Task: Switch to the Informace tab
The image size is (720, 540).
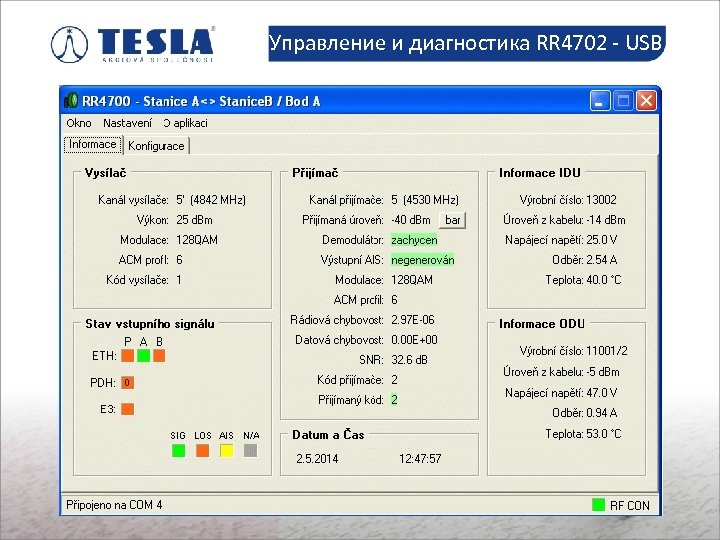Action: point(93,145)
